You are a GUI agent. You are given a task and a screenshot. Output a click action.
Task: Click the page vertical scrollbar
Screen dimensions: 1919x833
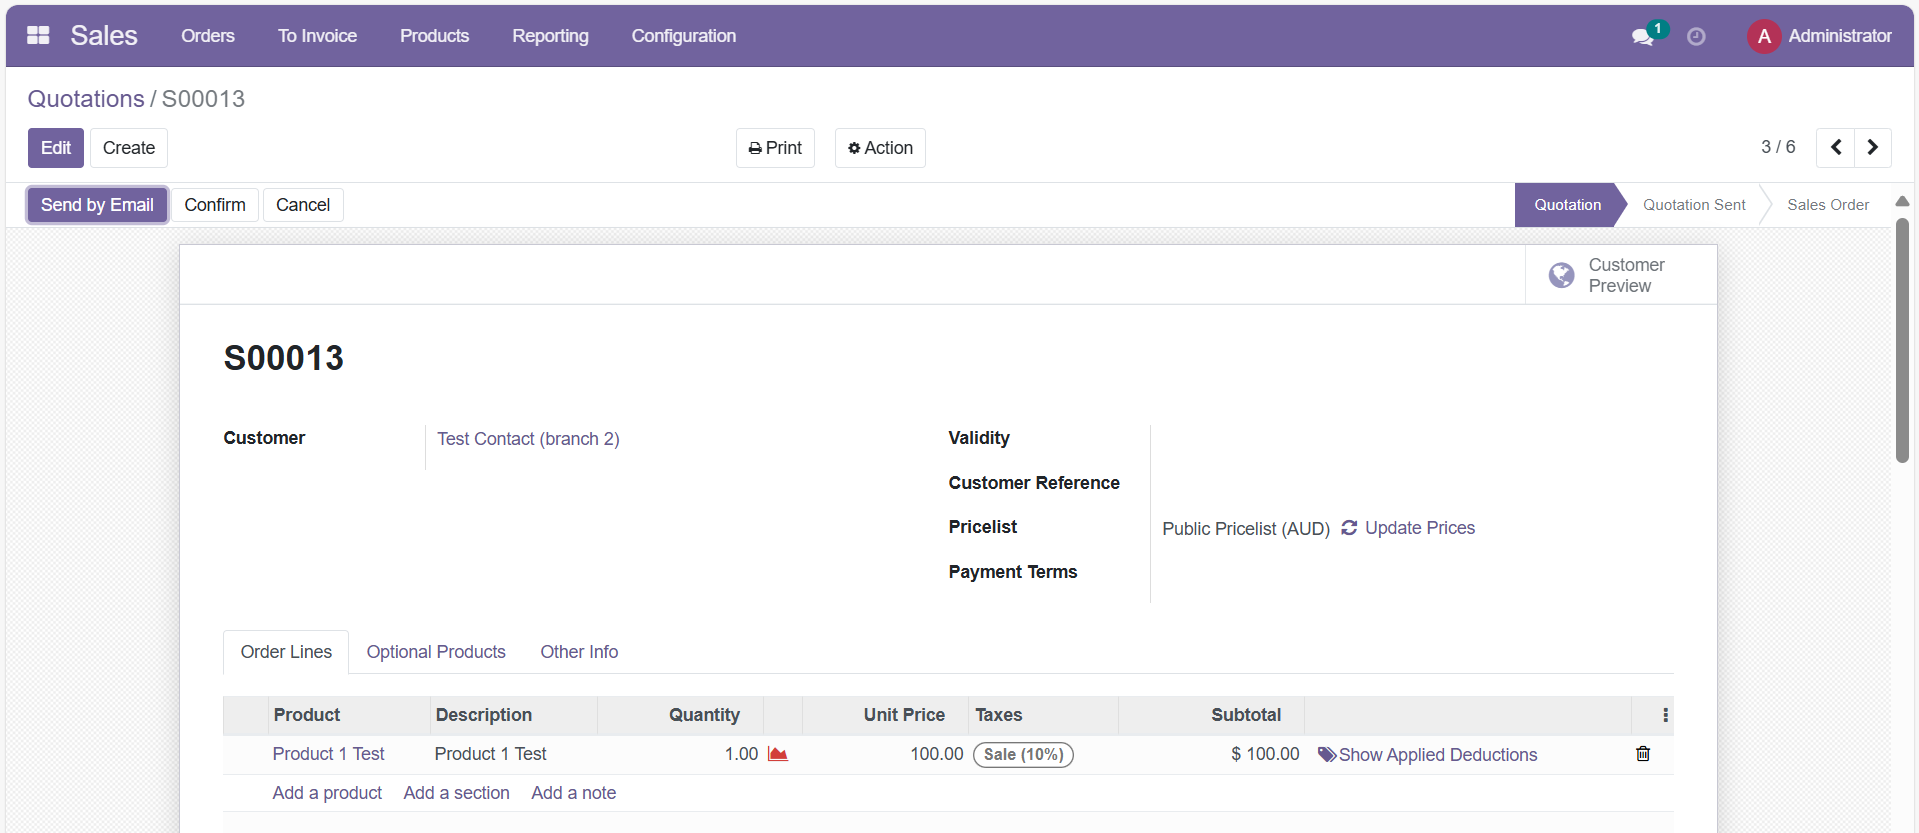point(1902,340)
